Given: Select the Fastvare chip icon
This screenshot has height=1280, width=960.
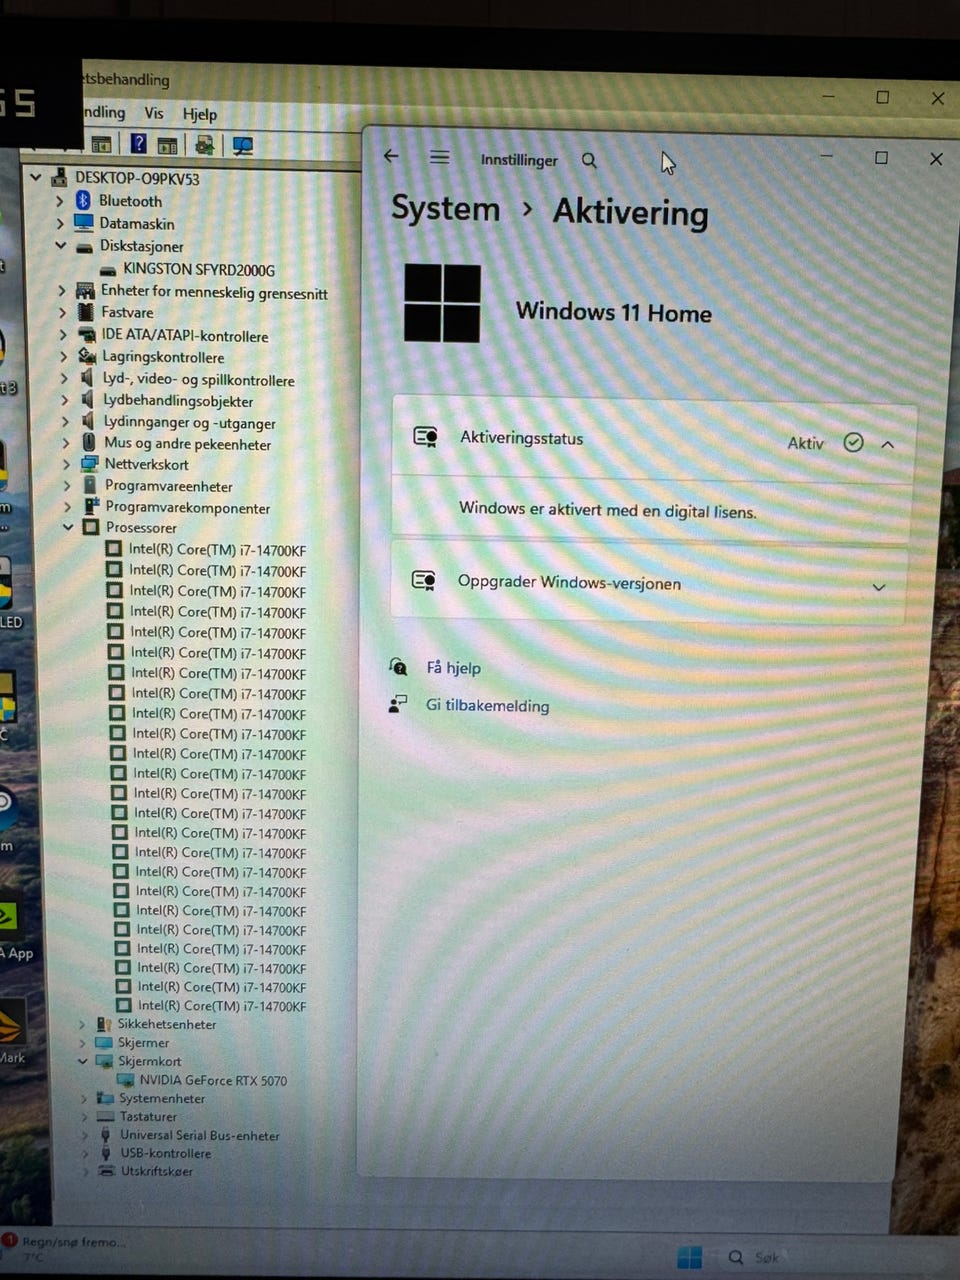Looking at the screenshot, I should (x=86, y=312).
